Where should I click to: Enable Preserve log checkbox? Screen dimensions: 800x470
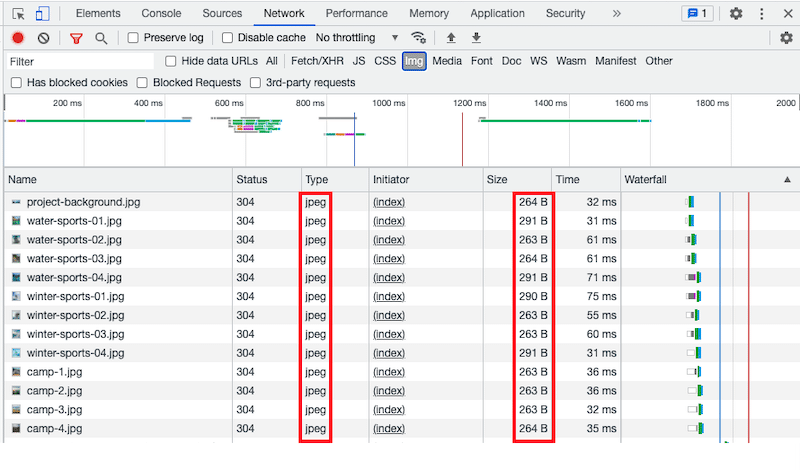(133, 38)
